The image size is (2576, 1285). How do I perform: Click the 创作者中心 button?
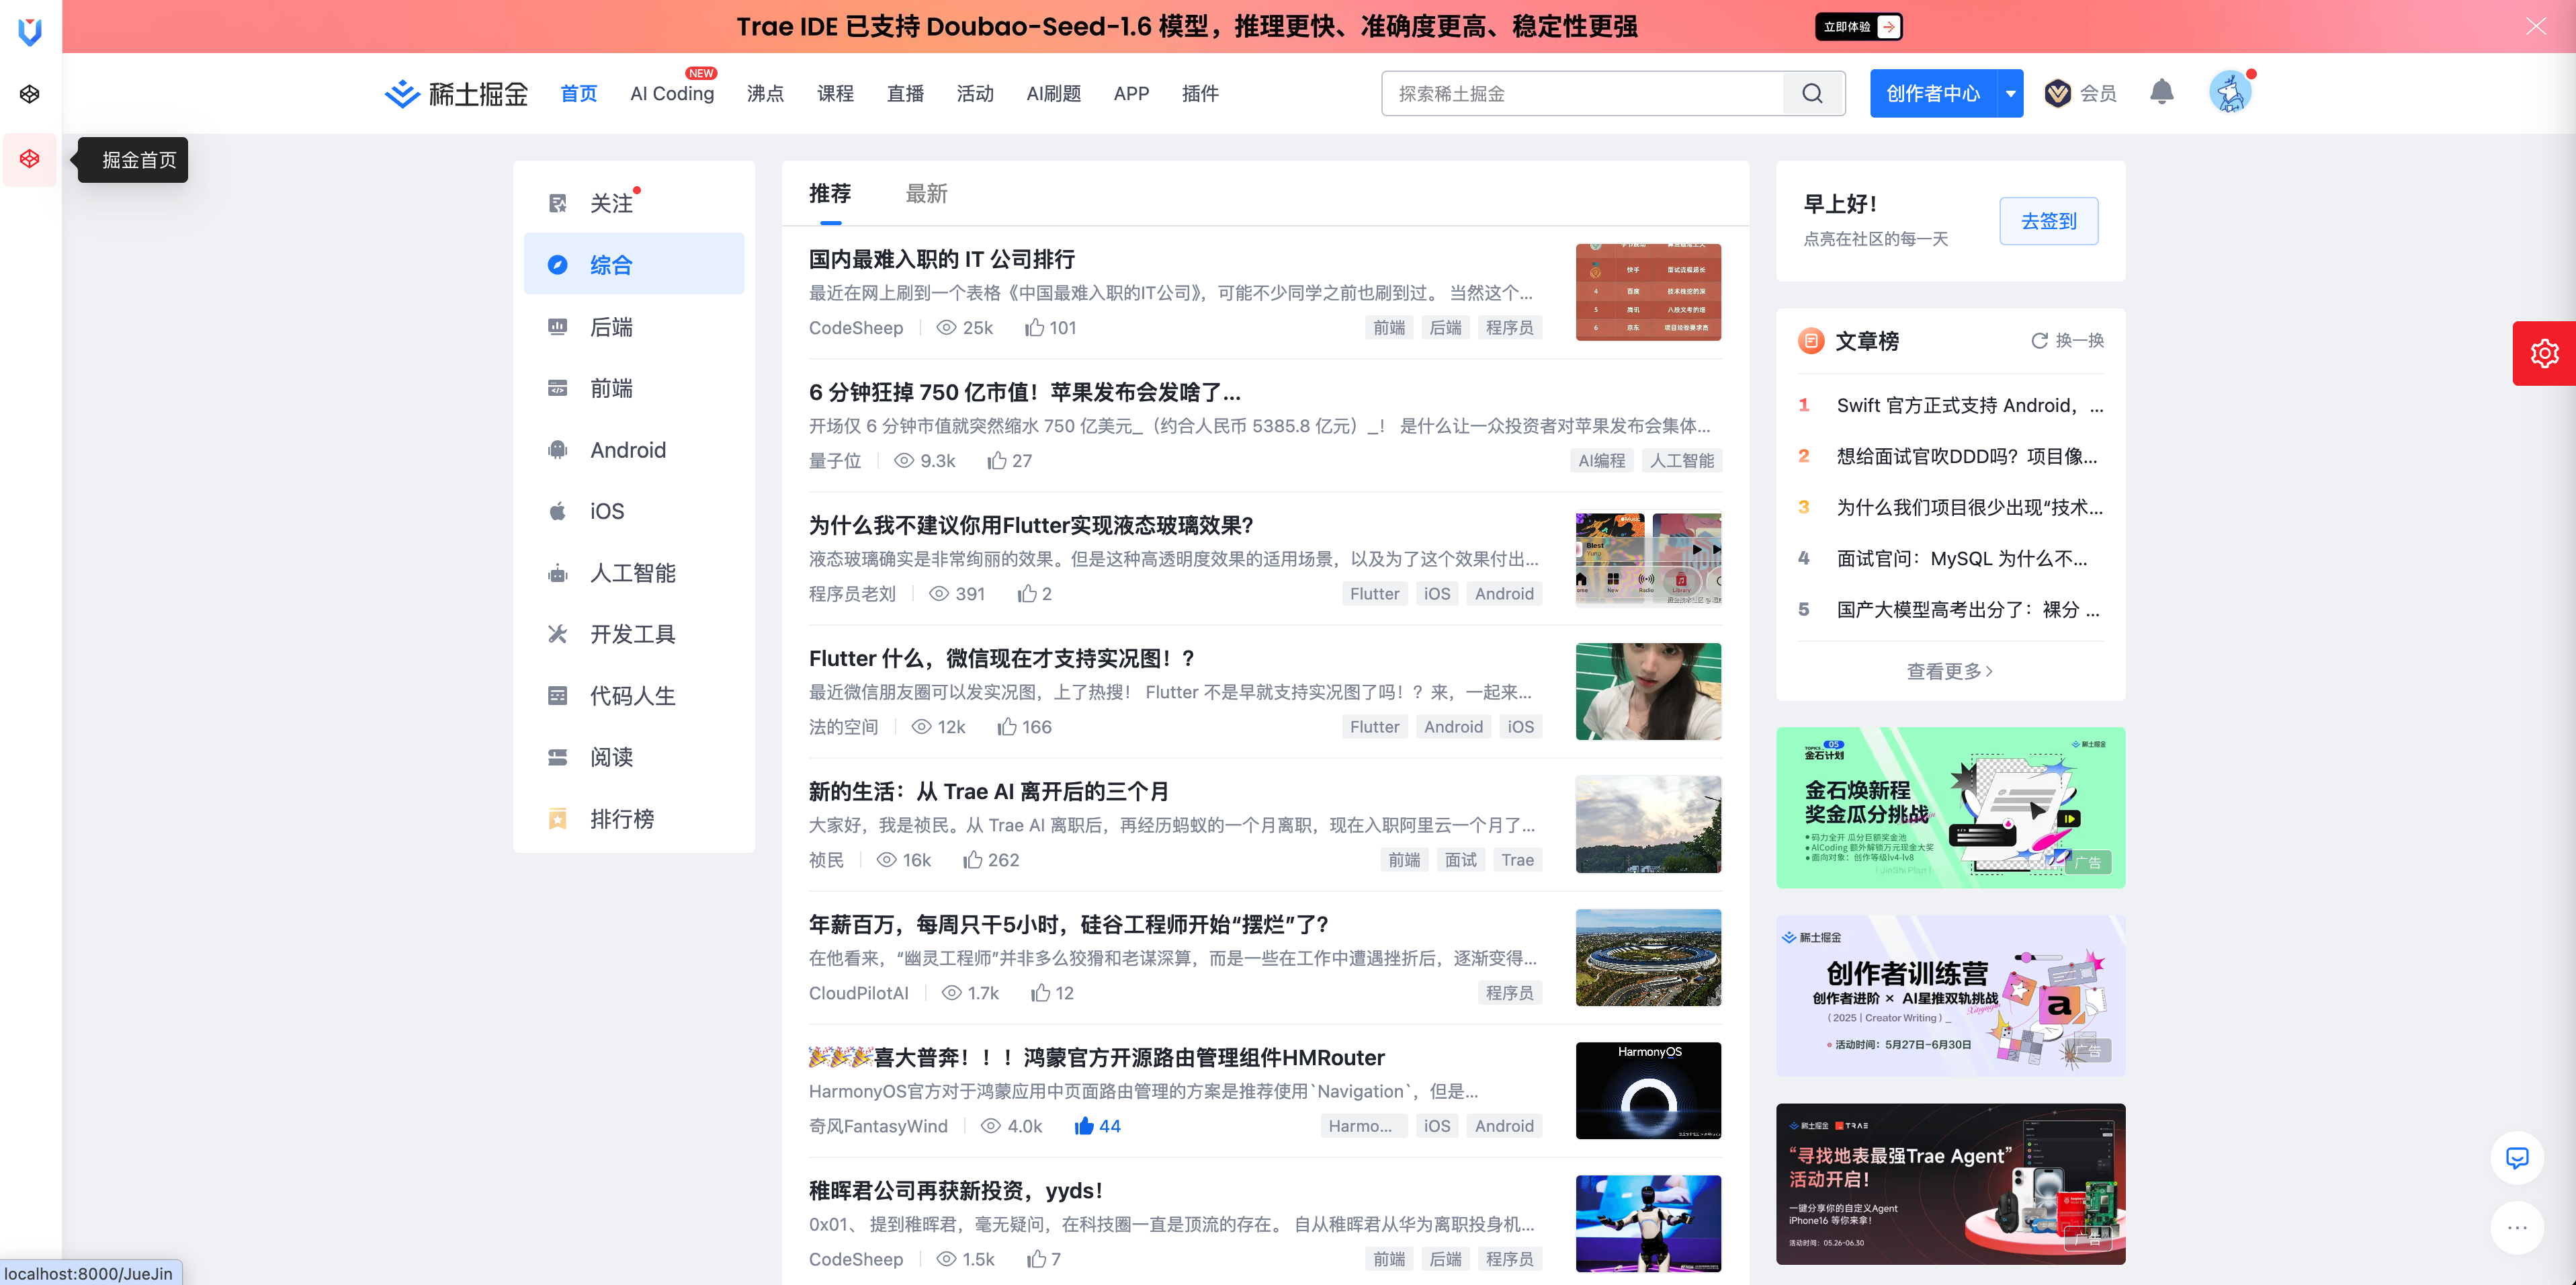tap(1933, 93)
